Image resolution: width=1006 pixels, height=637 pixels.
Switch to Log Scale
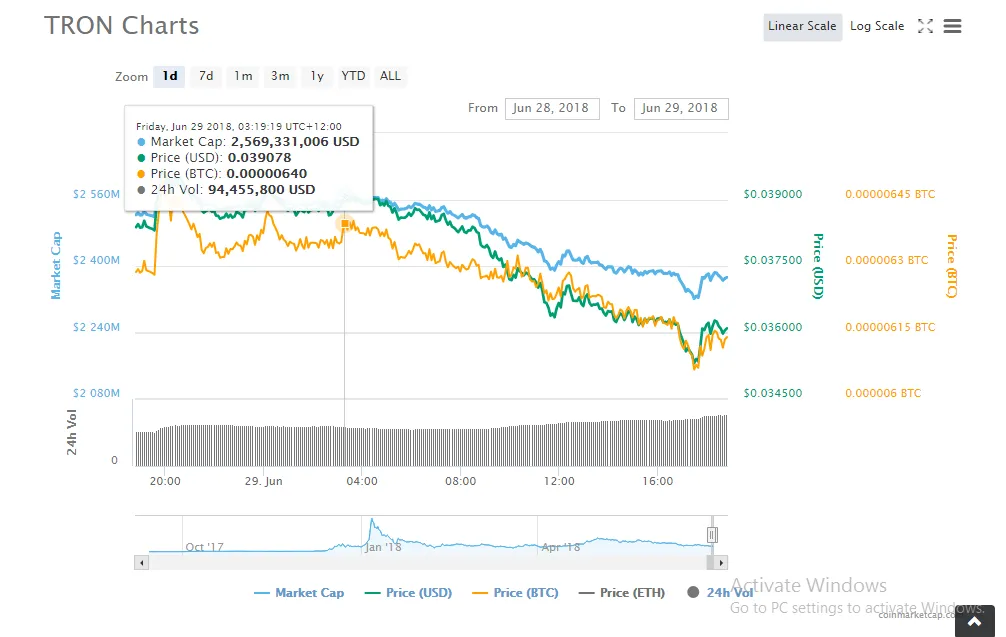coord(876,26)
